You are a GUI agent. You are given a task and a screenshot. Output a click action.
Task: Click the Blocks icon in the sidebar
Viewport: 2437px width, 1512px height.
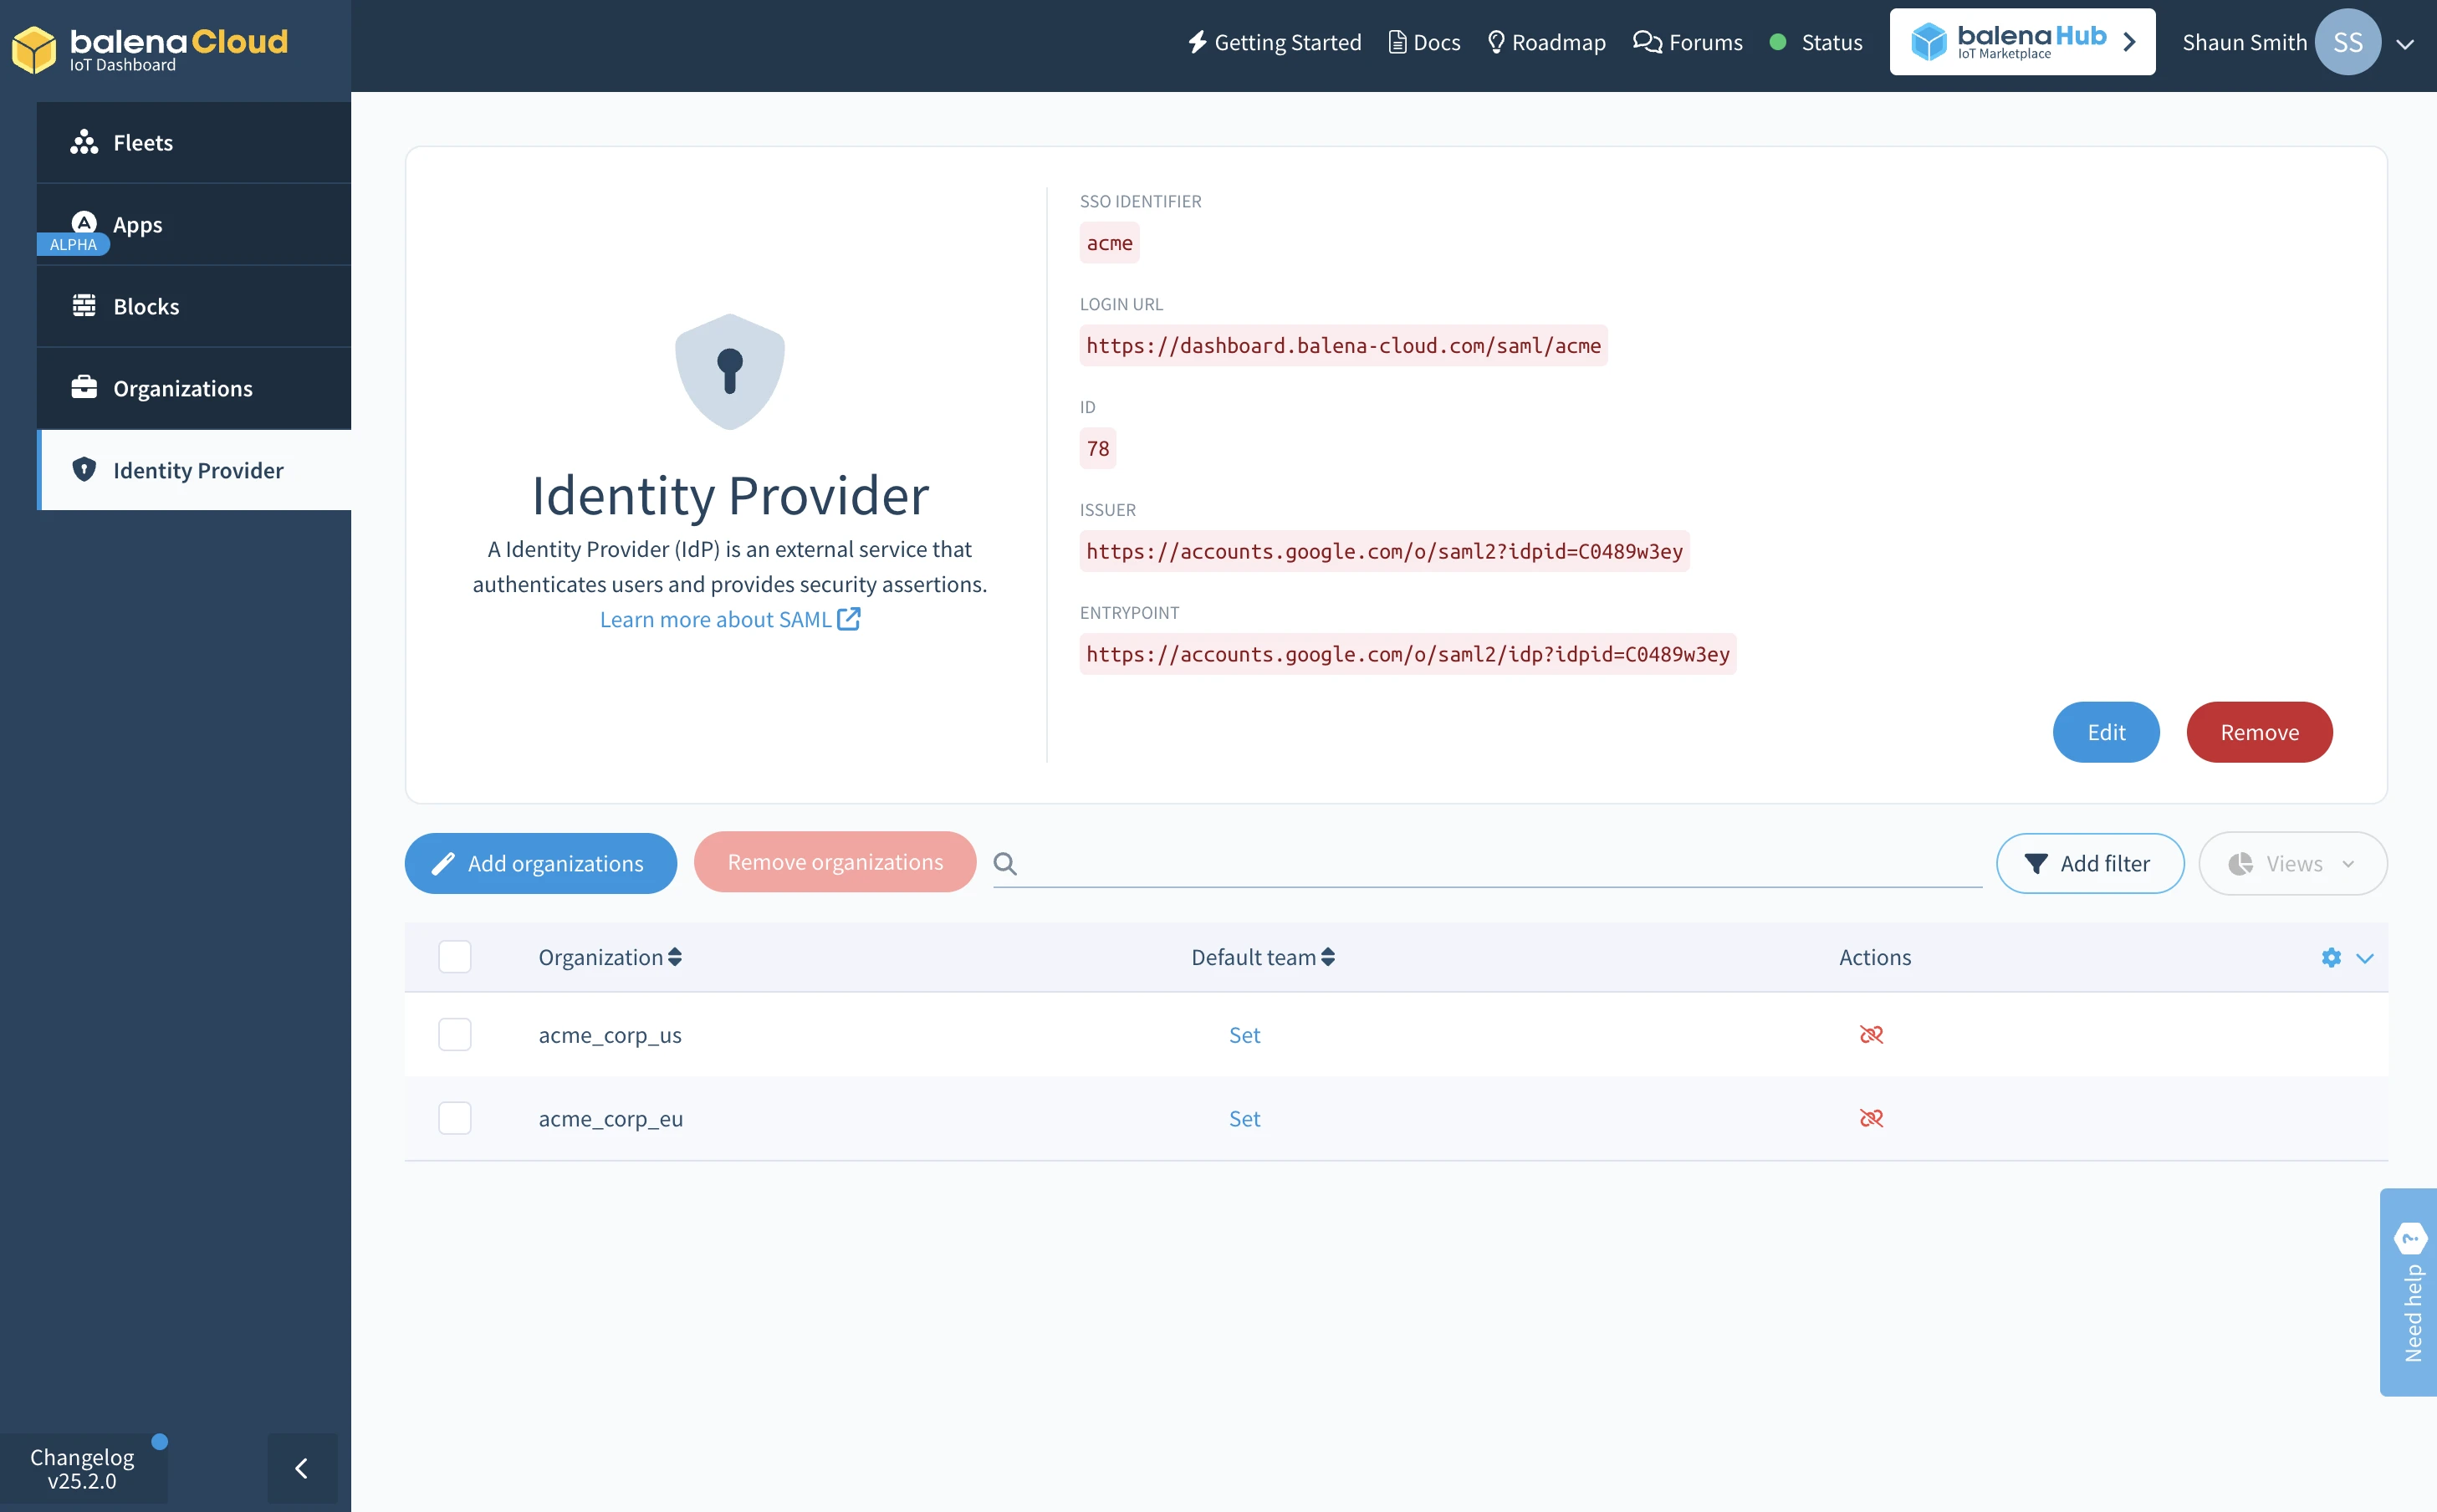coord(84,305)
